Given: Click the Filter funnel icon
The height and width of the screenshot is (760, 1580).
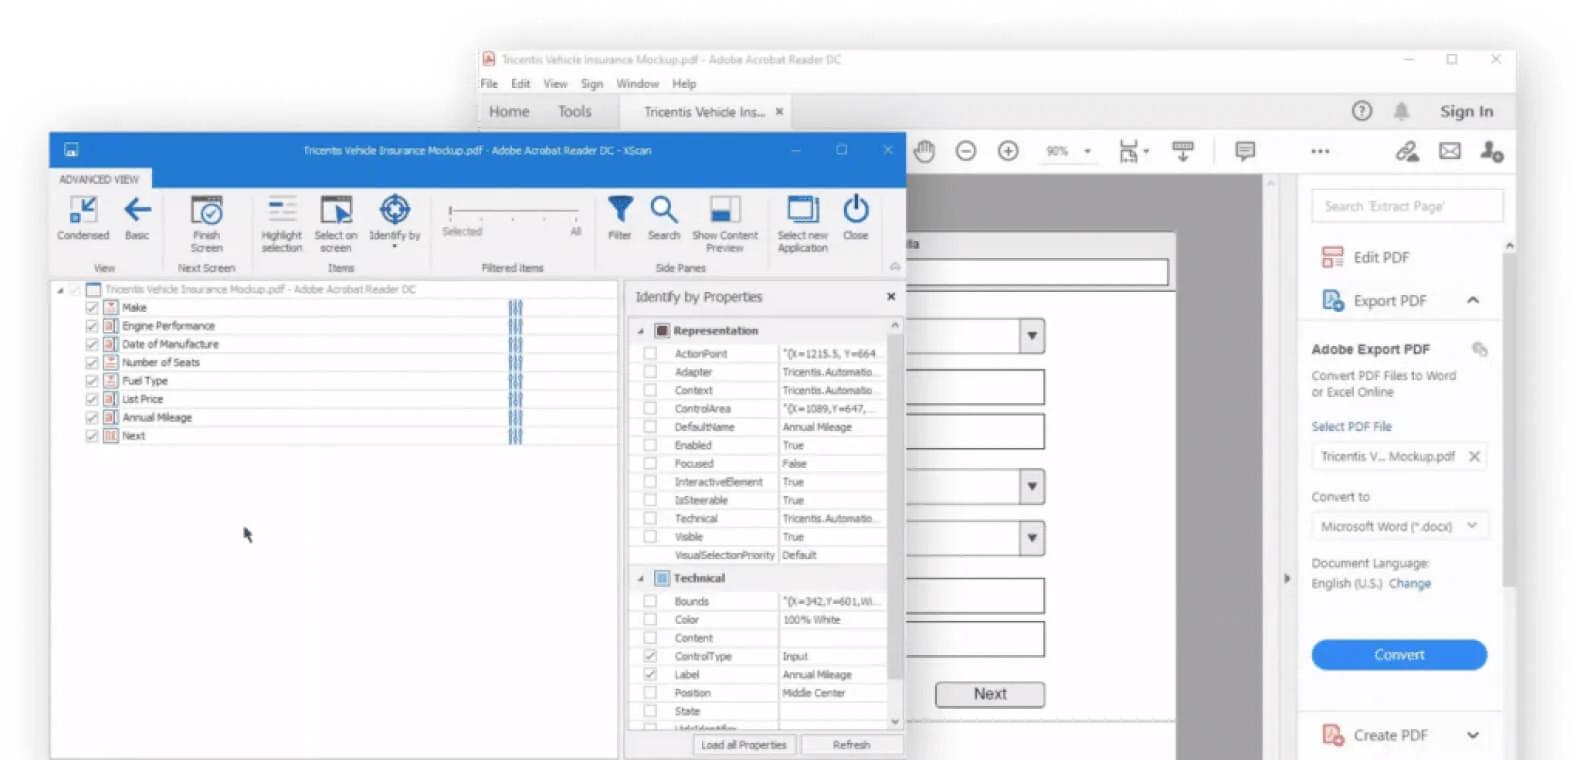Looking at the screenshot, I should tap(620, 210).
